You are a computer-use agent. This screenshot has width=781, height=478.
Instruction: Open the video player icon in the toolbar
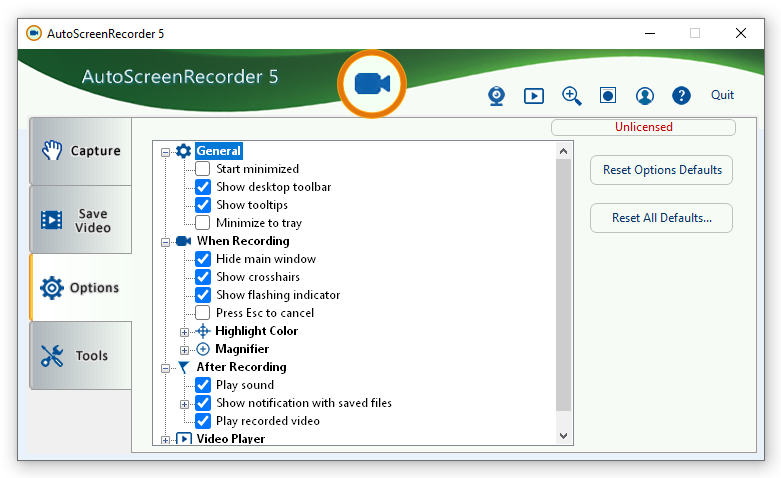click(x=533, y=96)
